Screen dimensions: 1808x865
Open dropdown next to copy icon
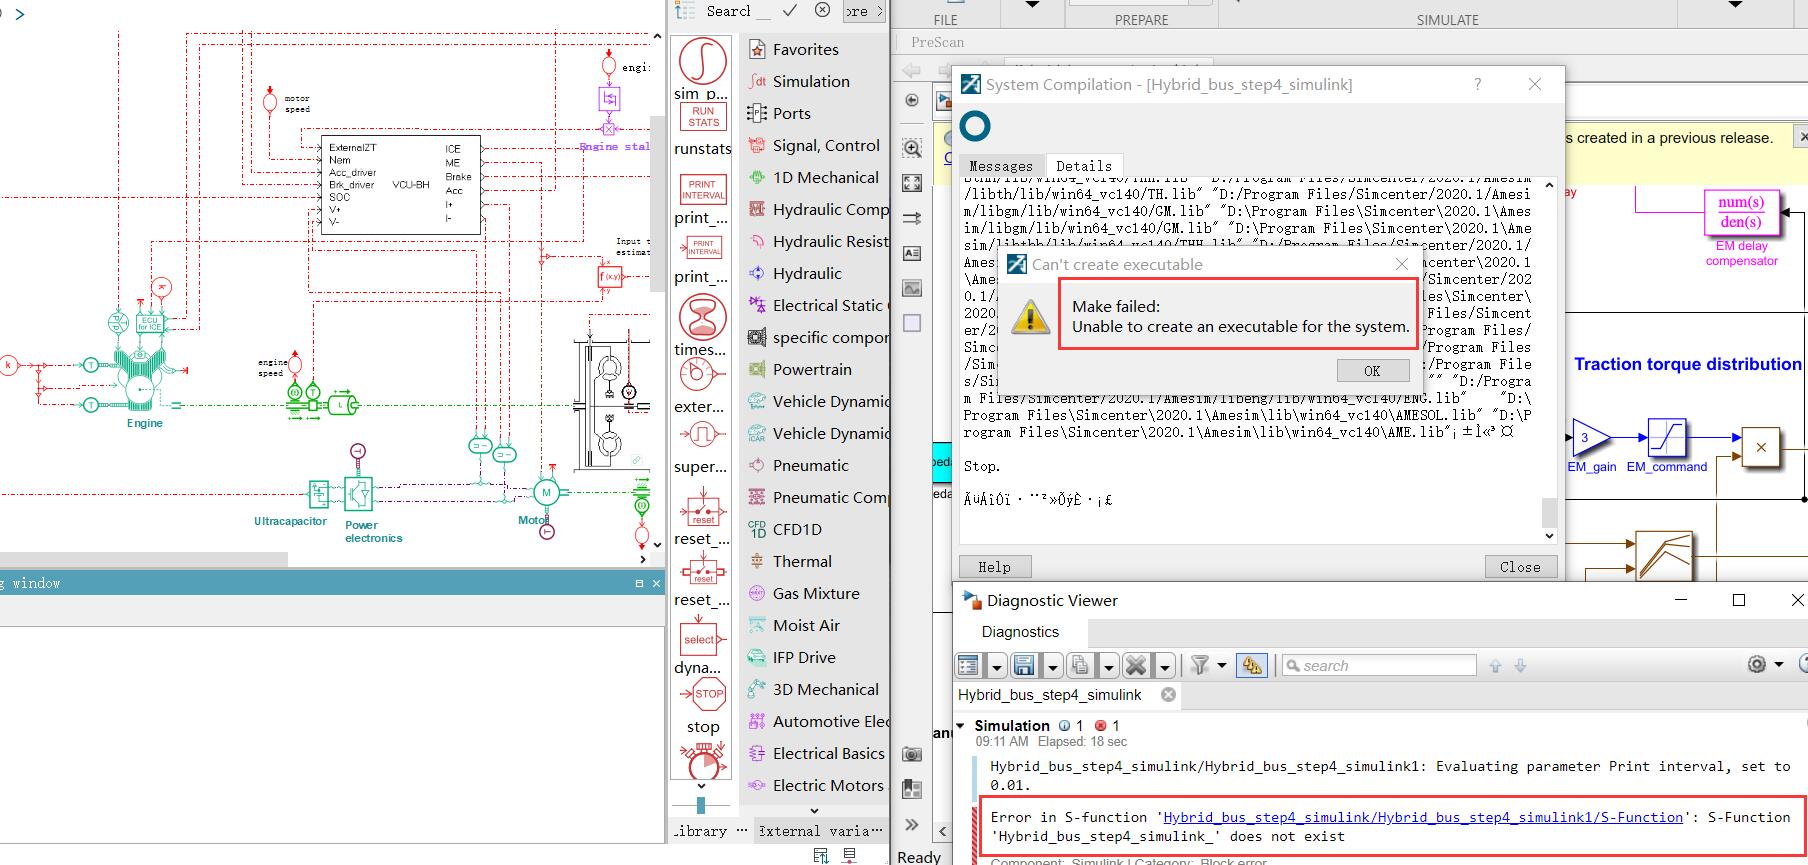(1108, 666)
